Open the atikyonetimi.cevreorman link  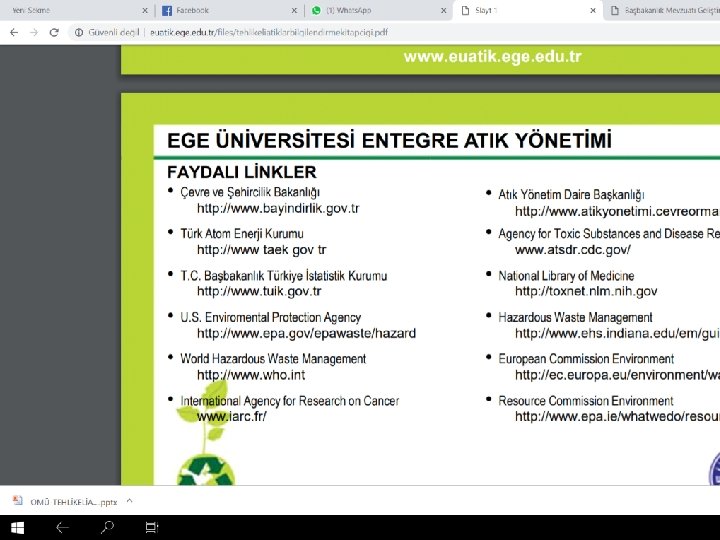pos(617,211)
